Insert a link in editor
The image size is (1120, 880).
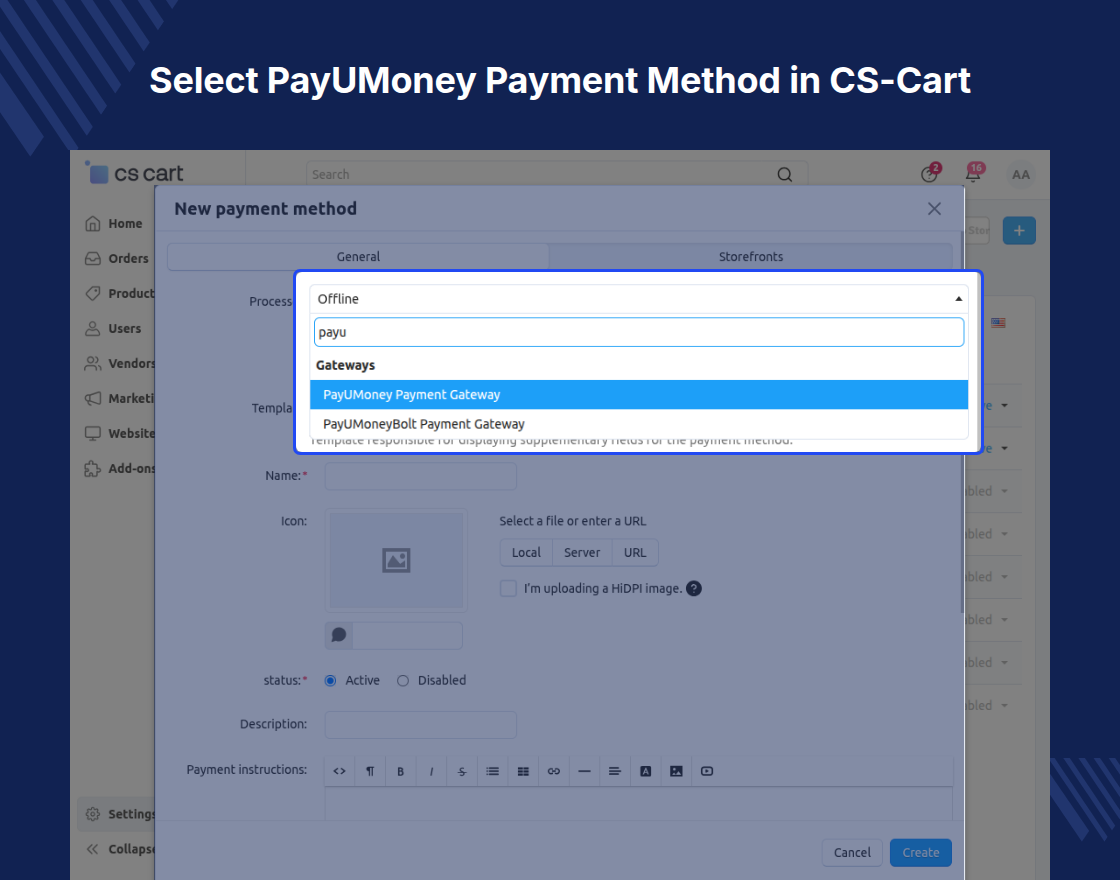pos(554,771)
